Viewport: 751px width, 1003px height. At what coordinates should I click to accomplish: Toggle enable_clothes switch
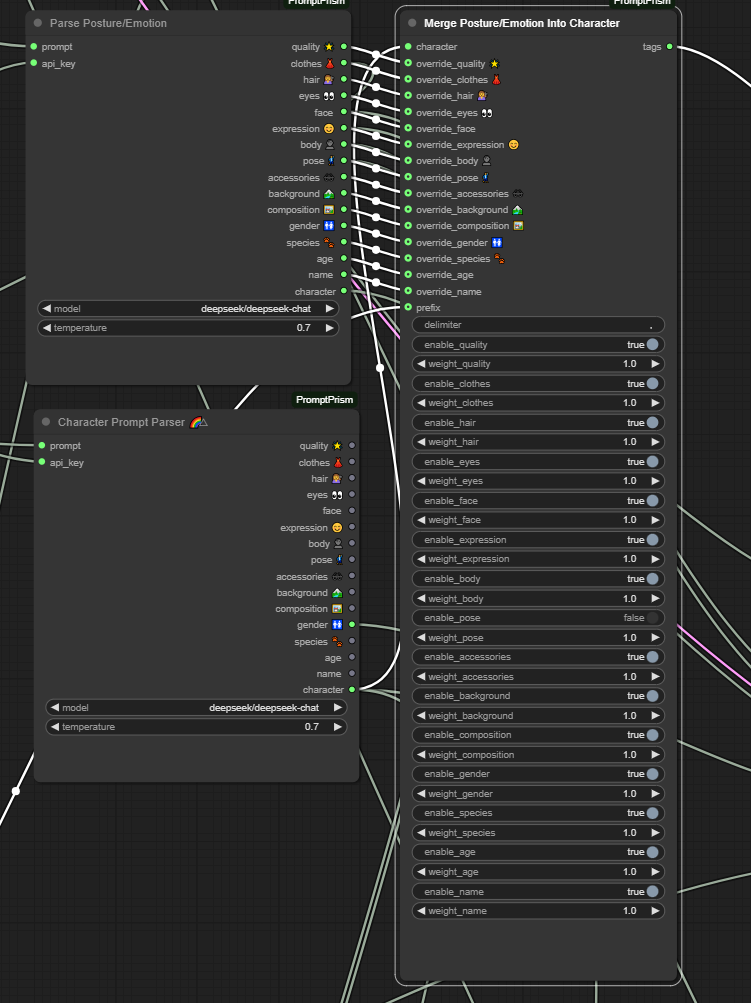pos(652,384)
